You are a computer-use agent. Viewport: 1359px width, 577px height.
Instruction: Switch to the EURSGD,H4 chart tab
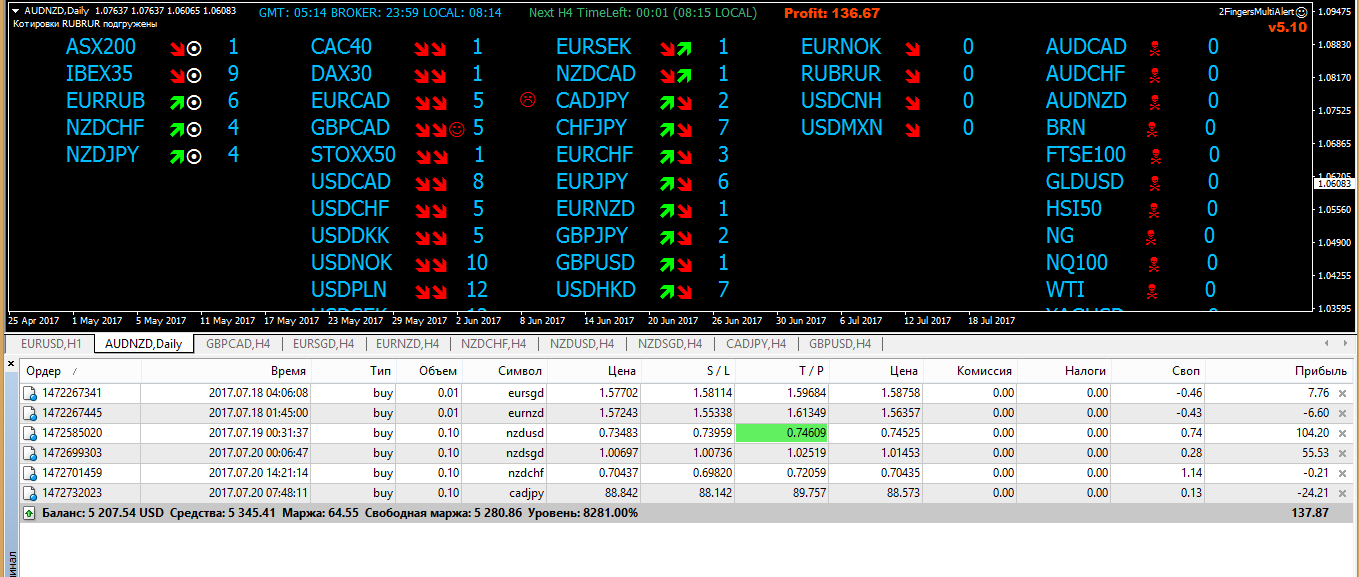point(323,344)
